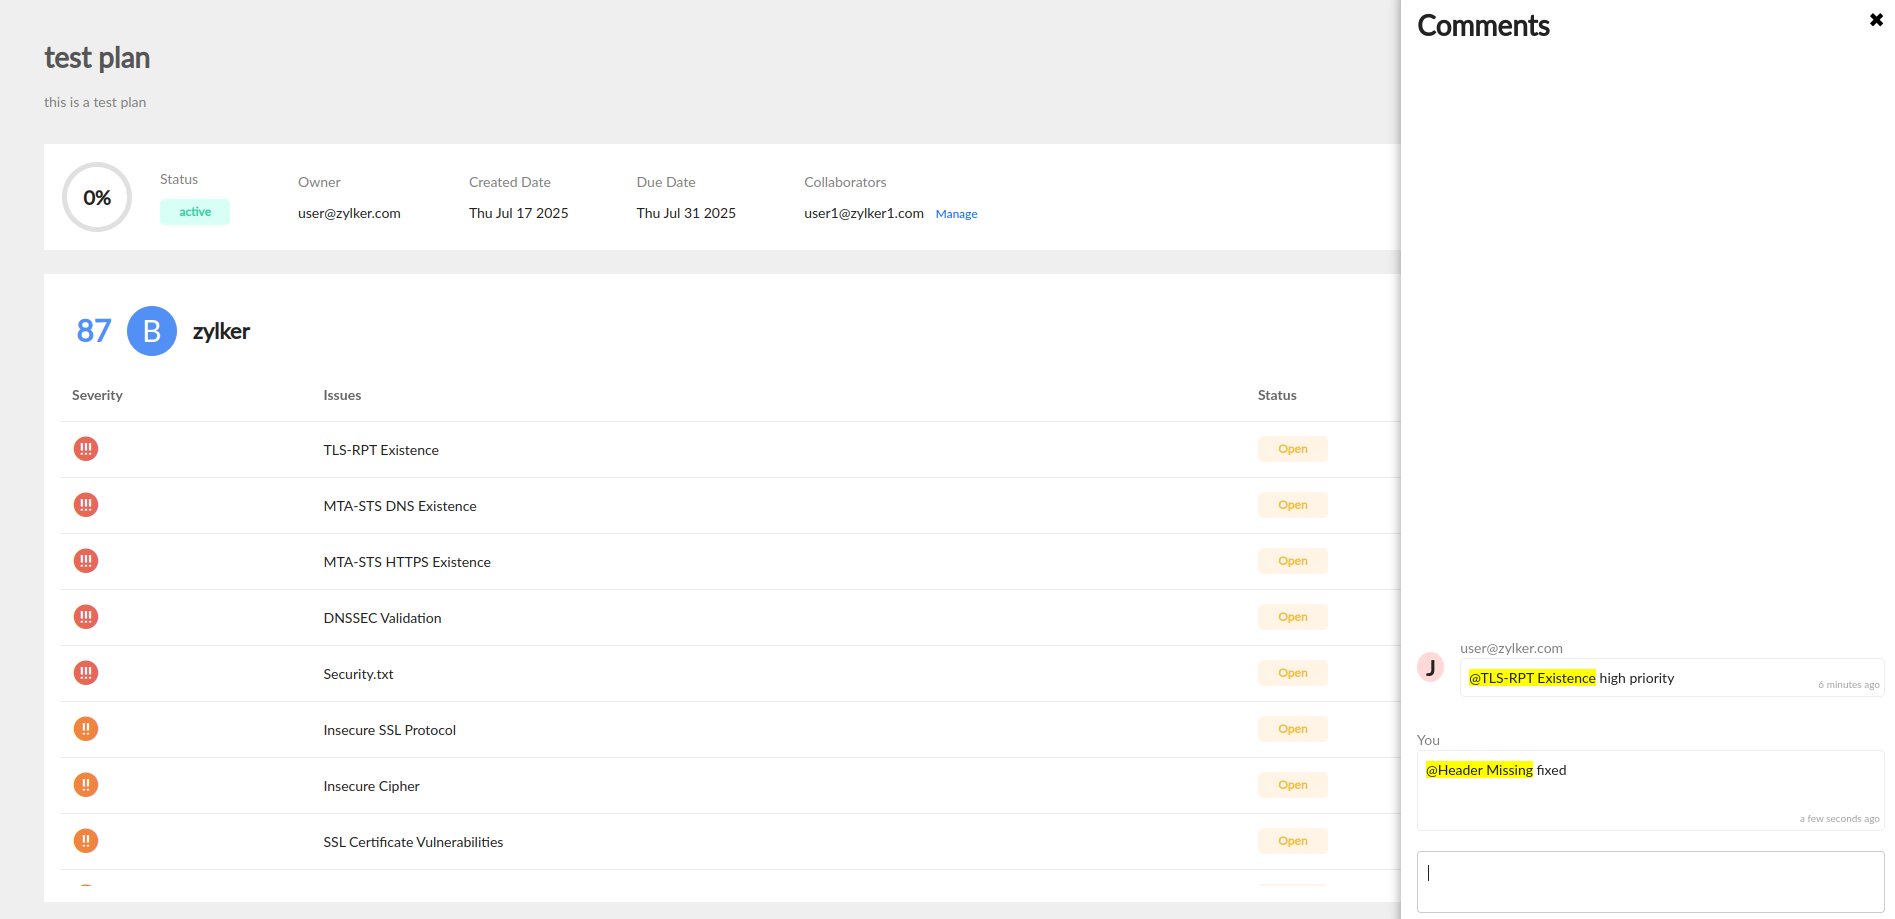Click the blue B grade badge

click(x=152, y=331)
